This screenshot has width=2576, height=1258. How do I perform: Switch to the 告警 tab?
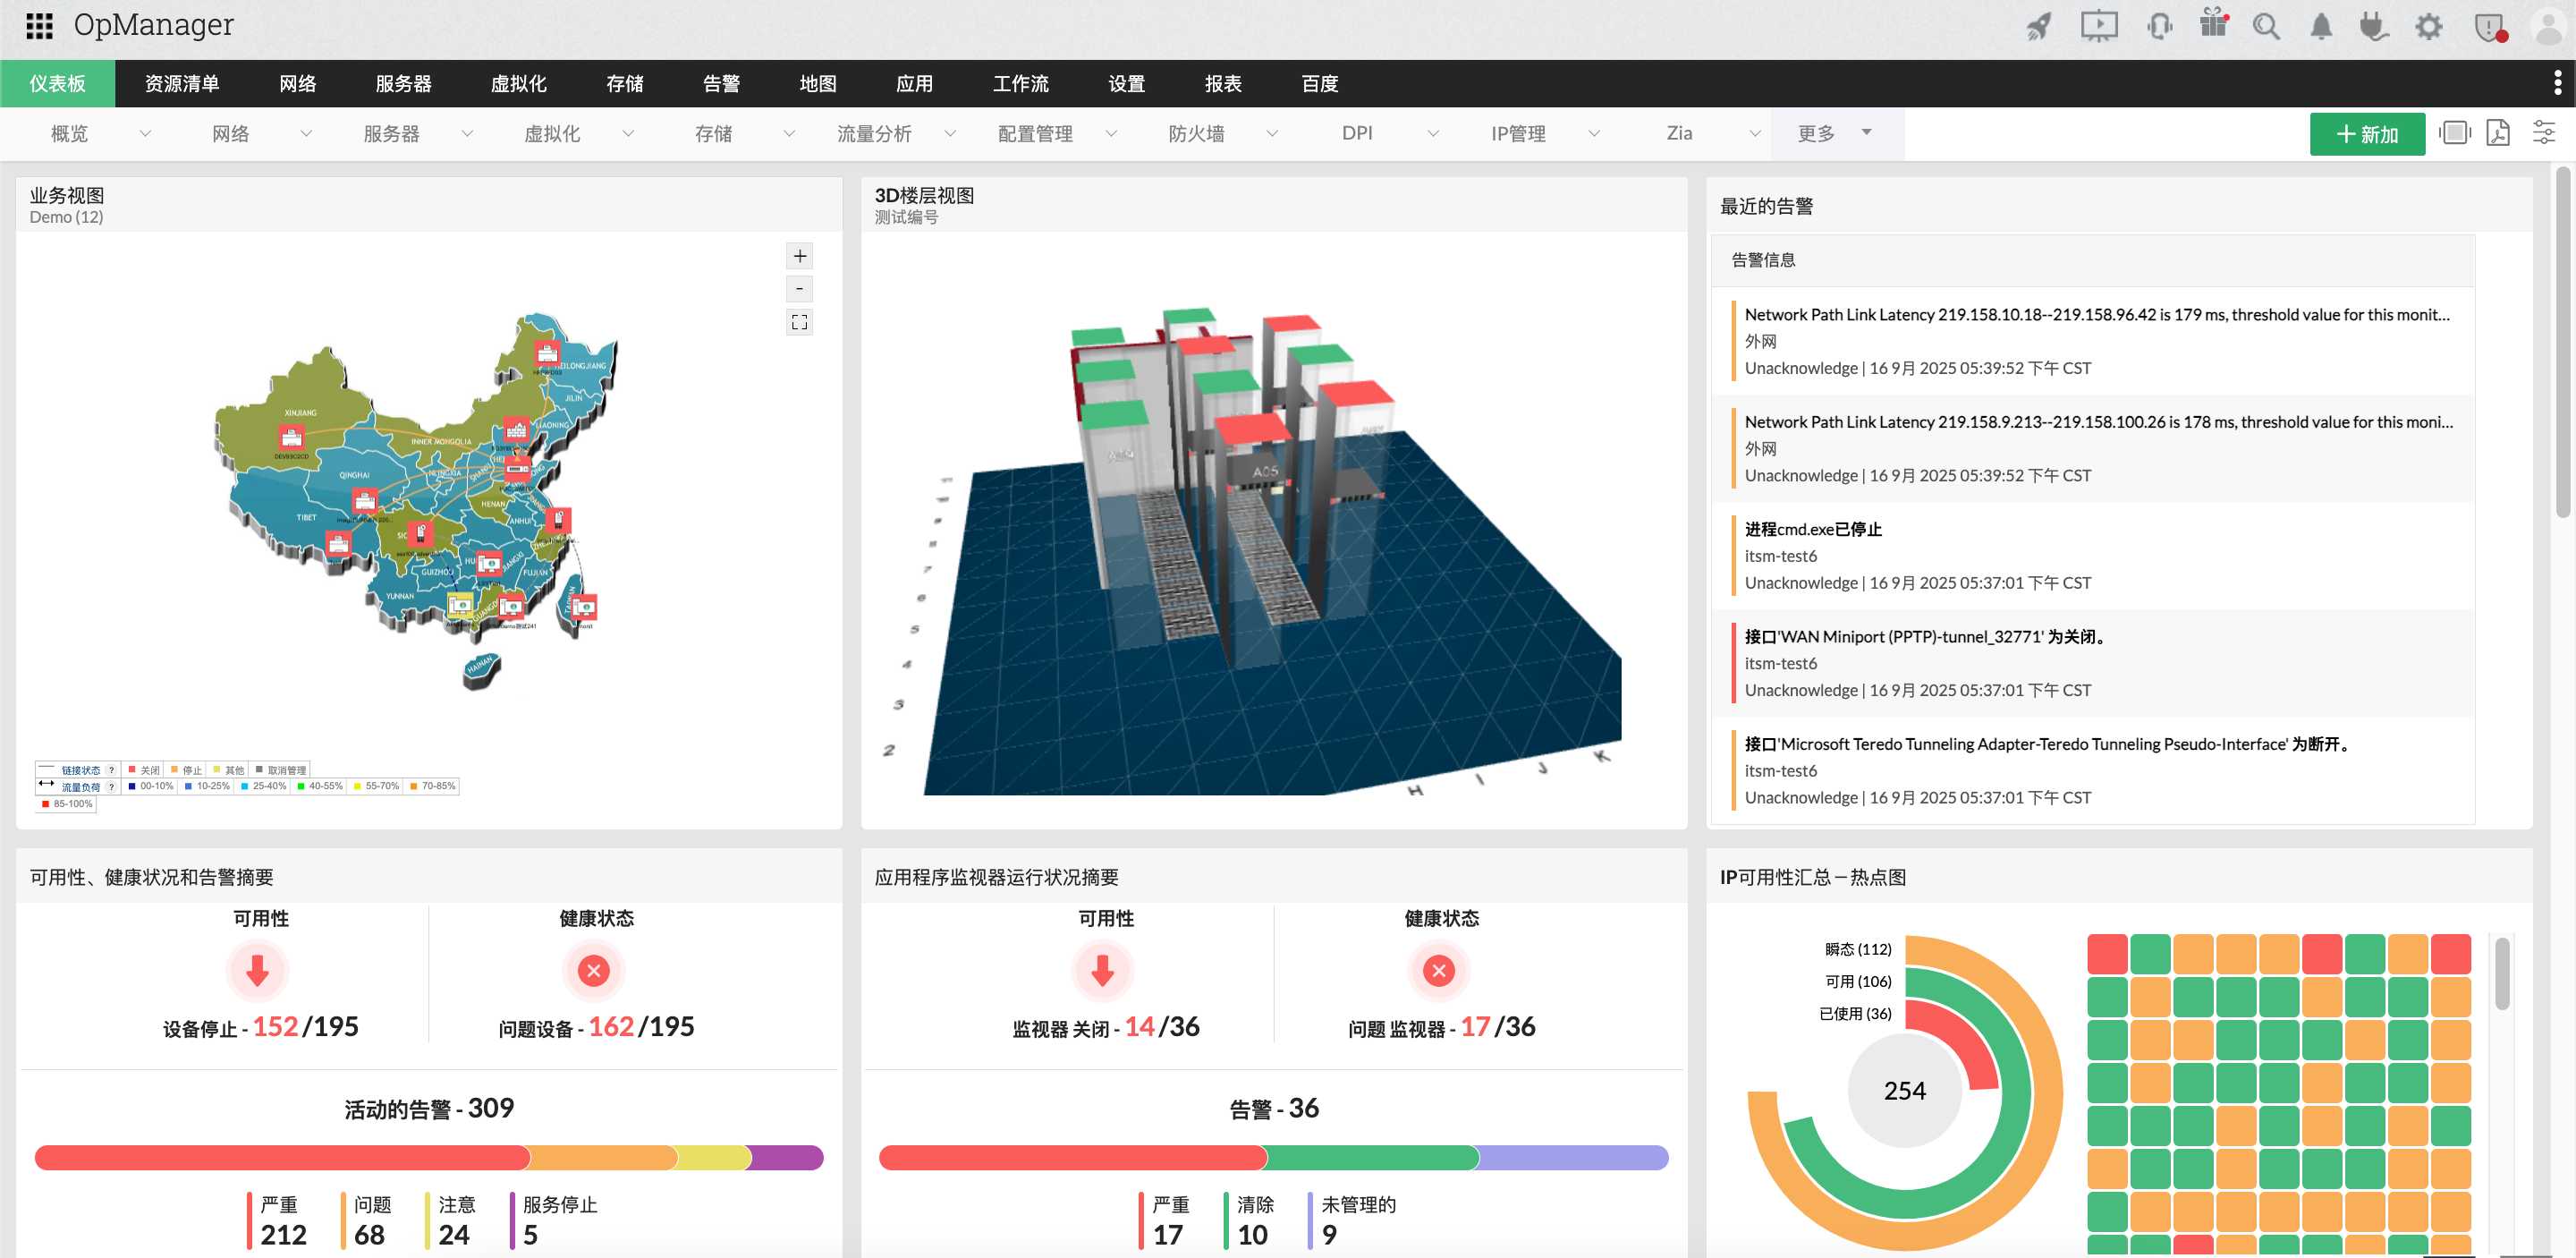tap(720, 84)
